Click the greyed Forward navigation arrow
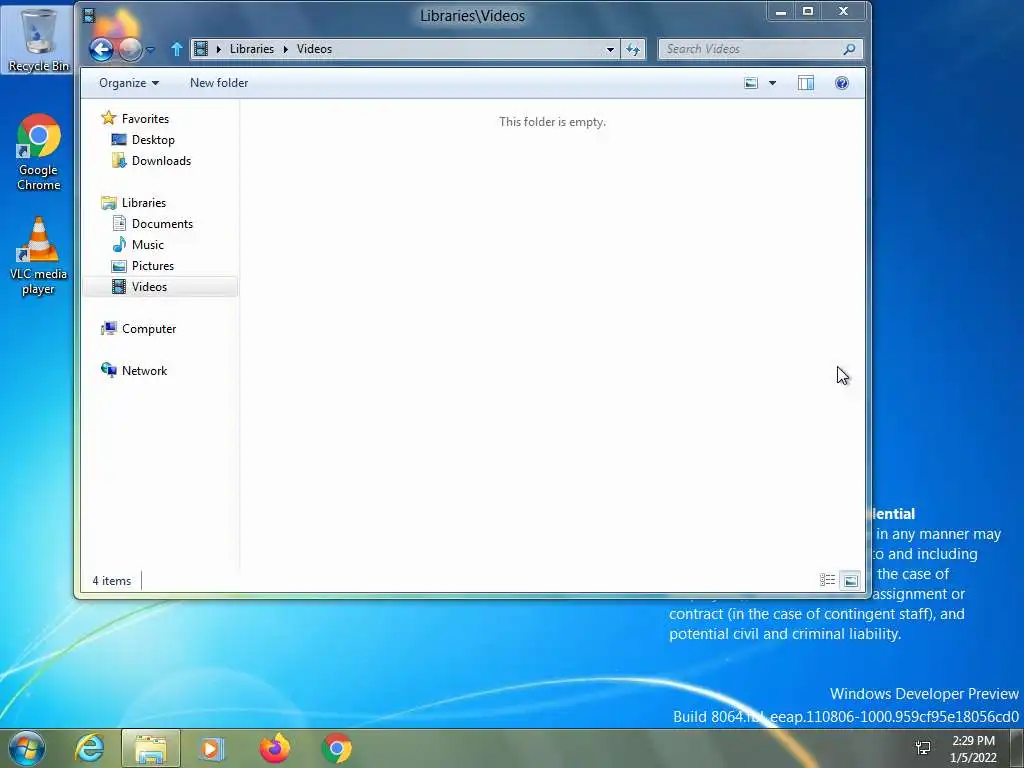Image resolution: width=1024 pixels, height=768 pixels. point(130,50)
